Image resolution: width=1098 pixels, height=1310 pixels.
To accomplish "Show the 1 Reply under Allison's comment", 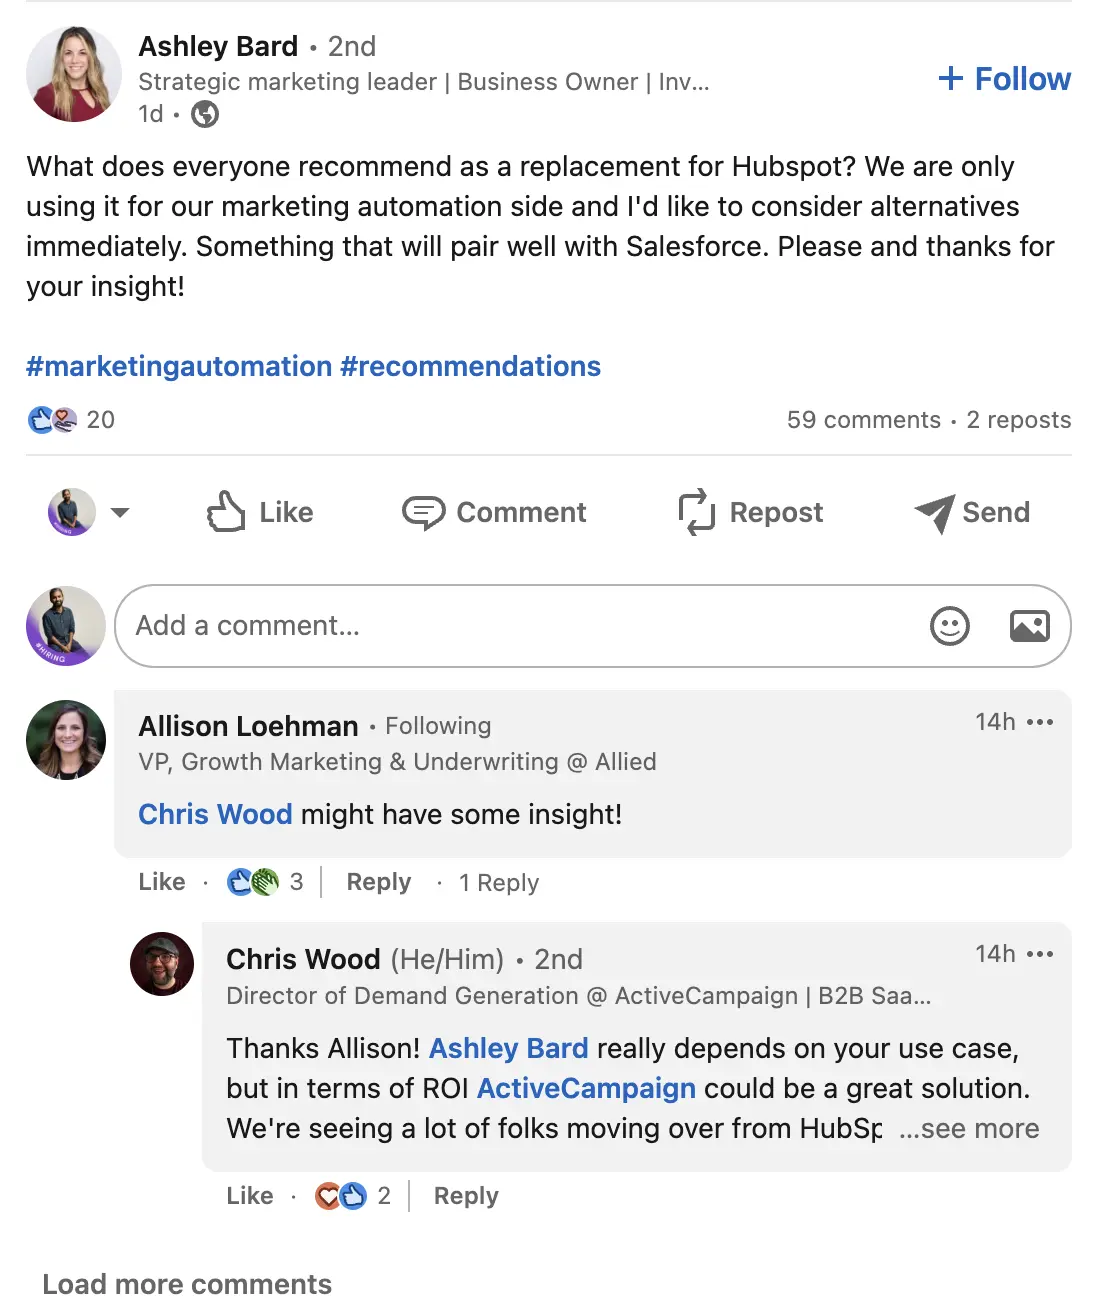I will [498, 882].
